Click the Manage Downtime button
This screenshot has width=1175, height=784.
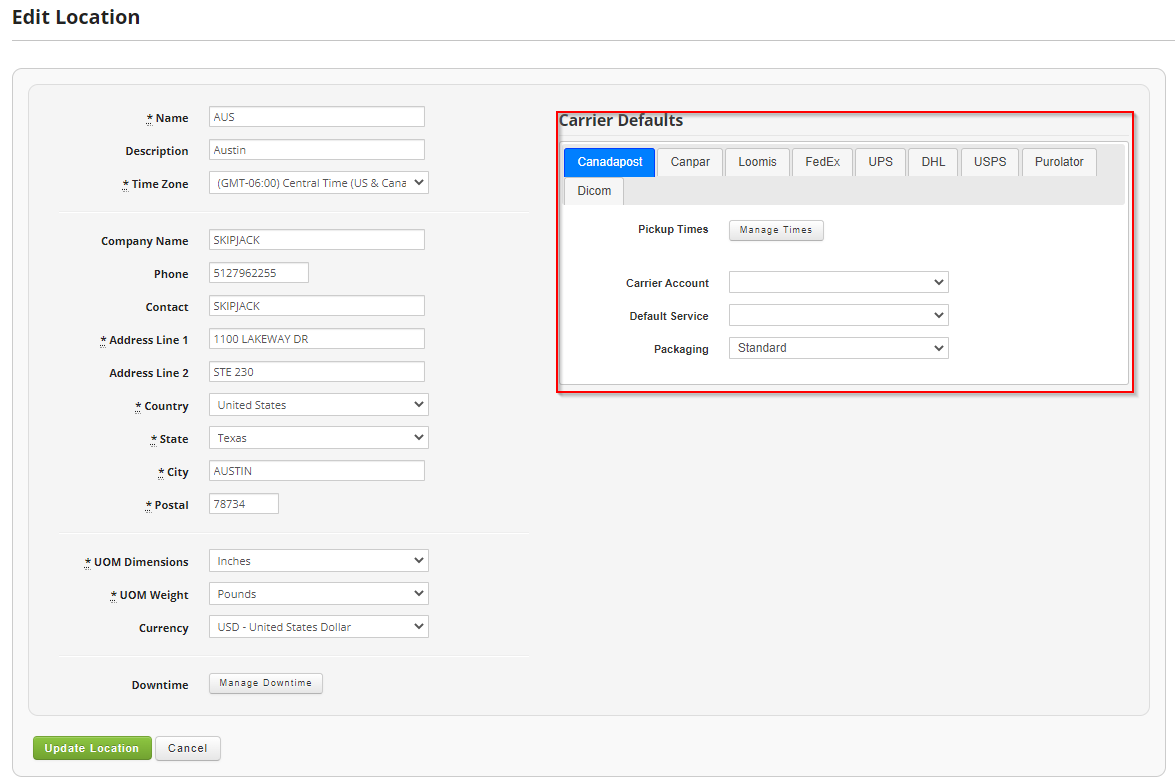(x=265, y=683)
